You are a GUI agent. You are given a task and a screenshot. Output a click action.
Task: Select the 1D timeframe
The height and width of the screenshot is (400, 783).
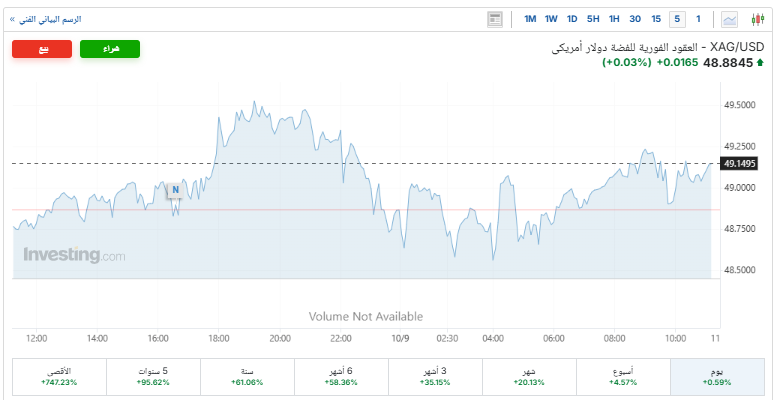pos(572,19)
